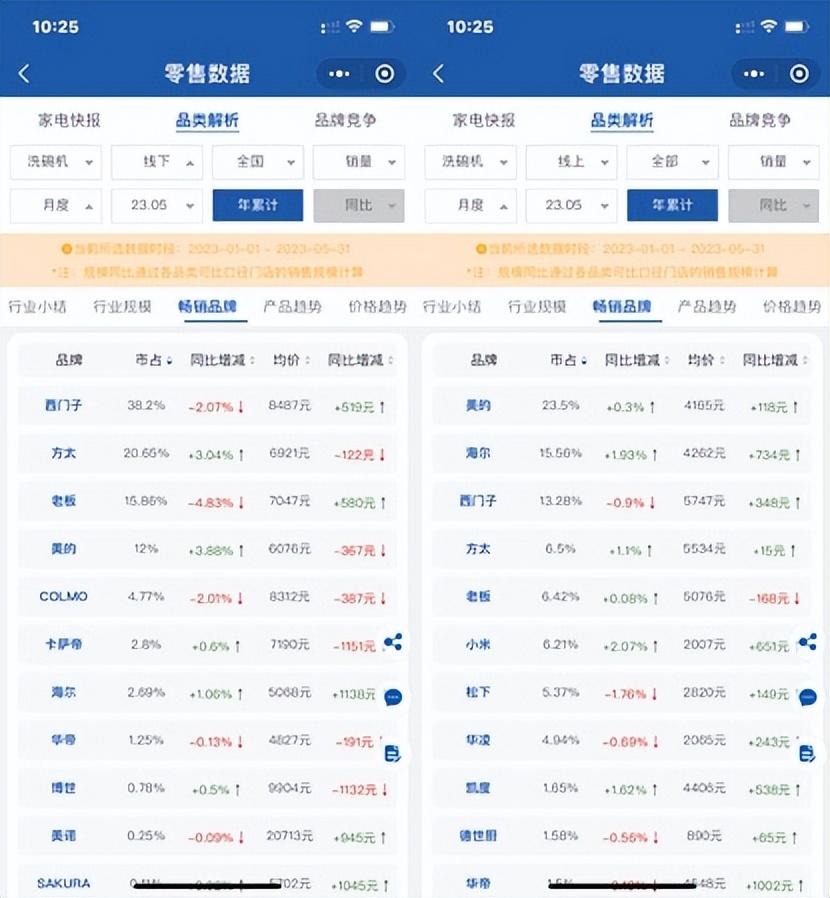The width and height of the screenshot is (830, 898).
Task: Open left screen's three-dot more menu
Action: pos(339,74)
